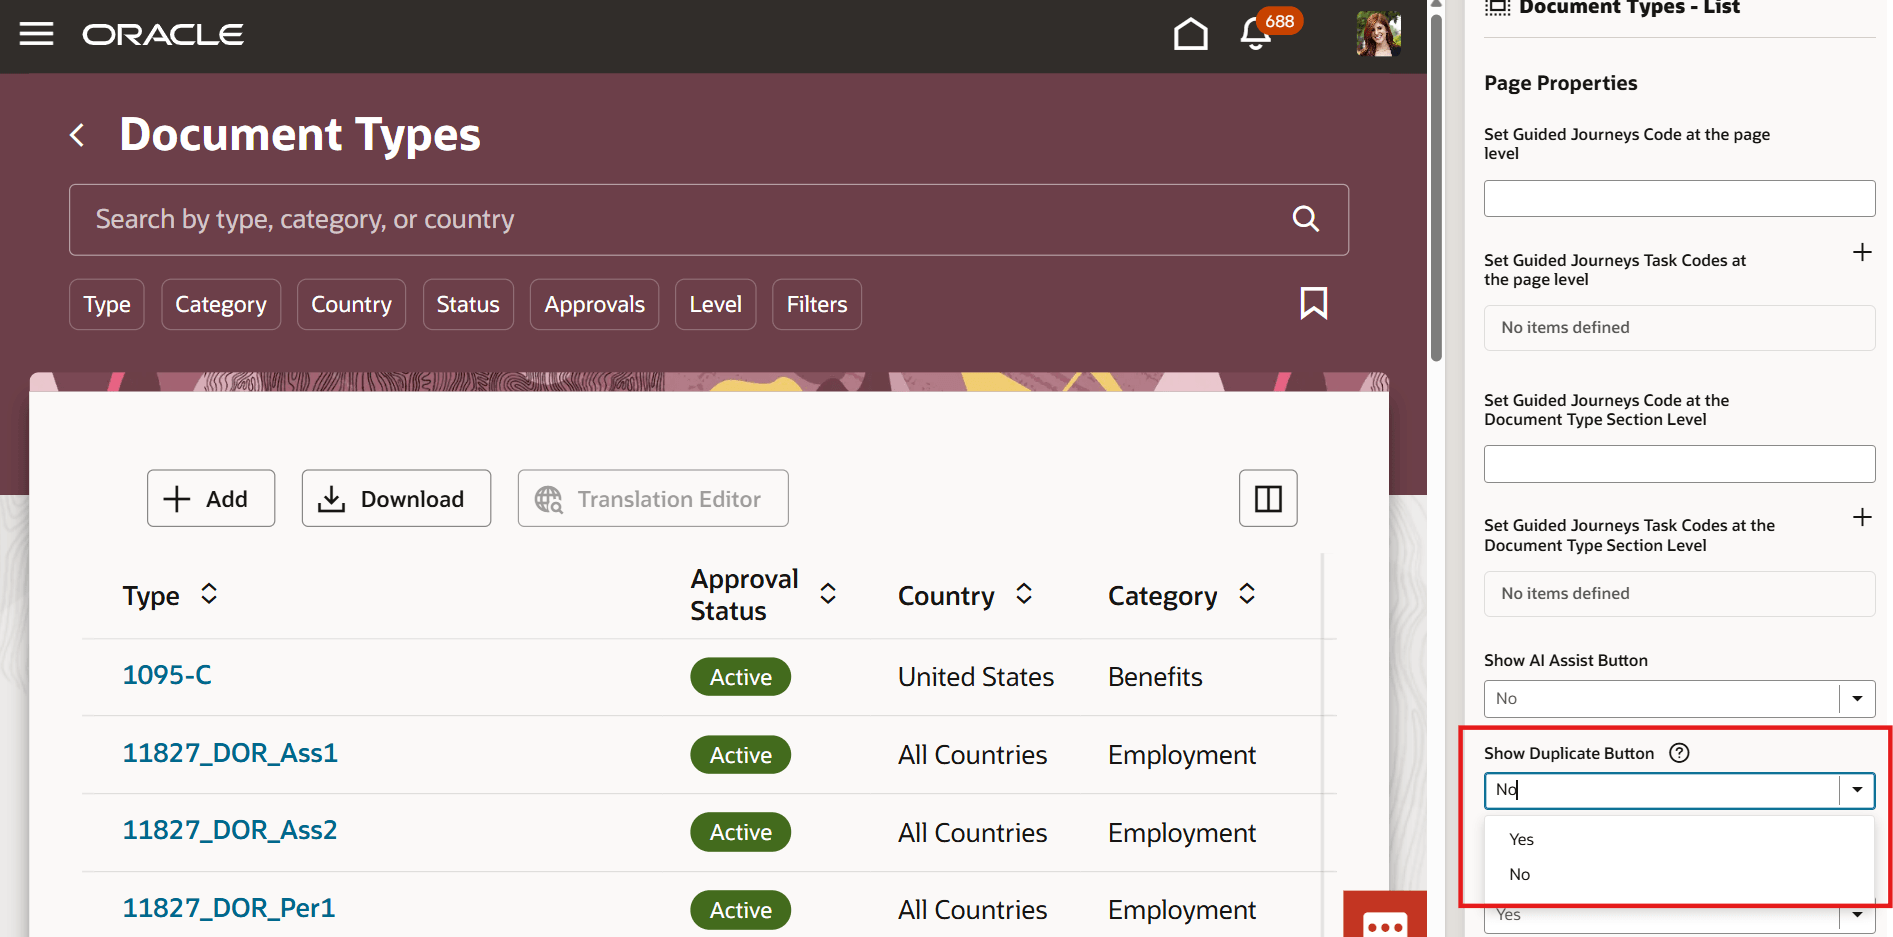Click the main page vertical scrollbar
The width and height of the screenshot is (1893, 937).
pos(1436,188)
